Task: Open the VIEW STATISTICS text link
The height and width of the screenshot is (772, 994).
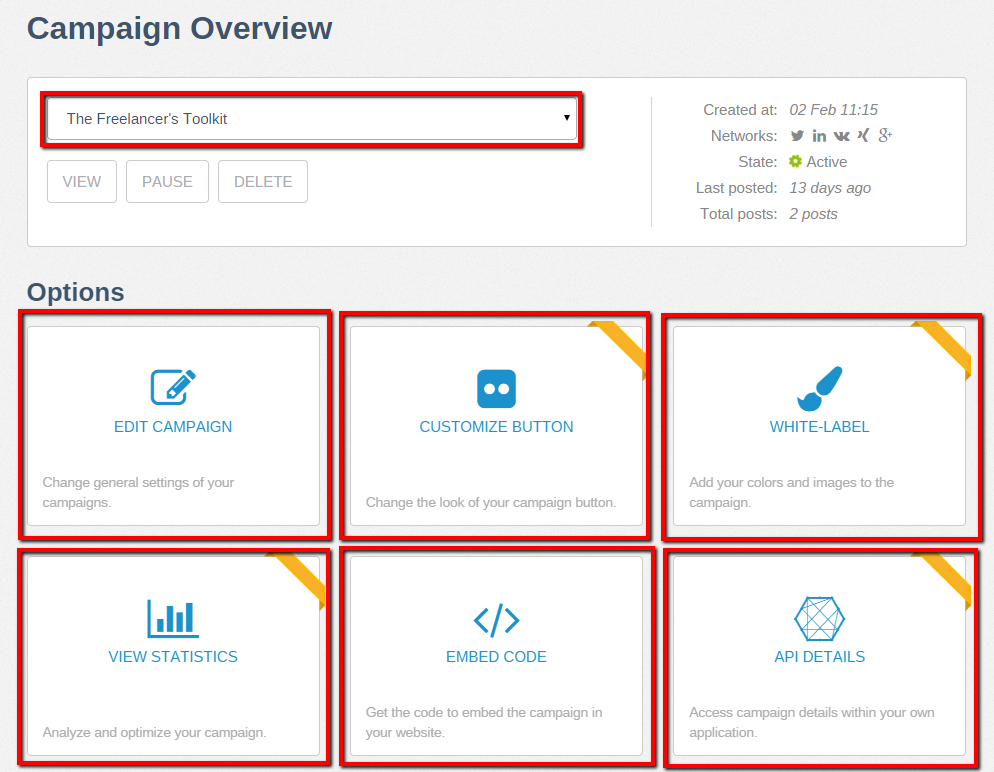Action: tap(173, 657)
